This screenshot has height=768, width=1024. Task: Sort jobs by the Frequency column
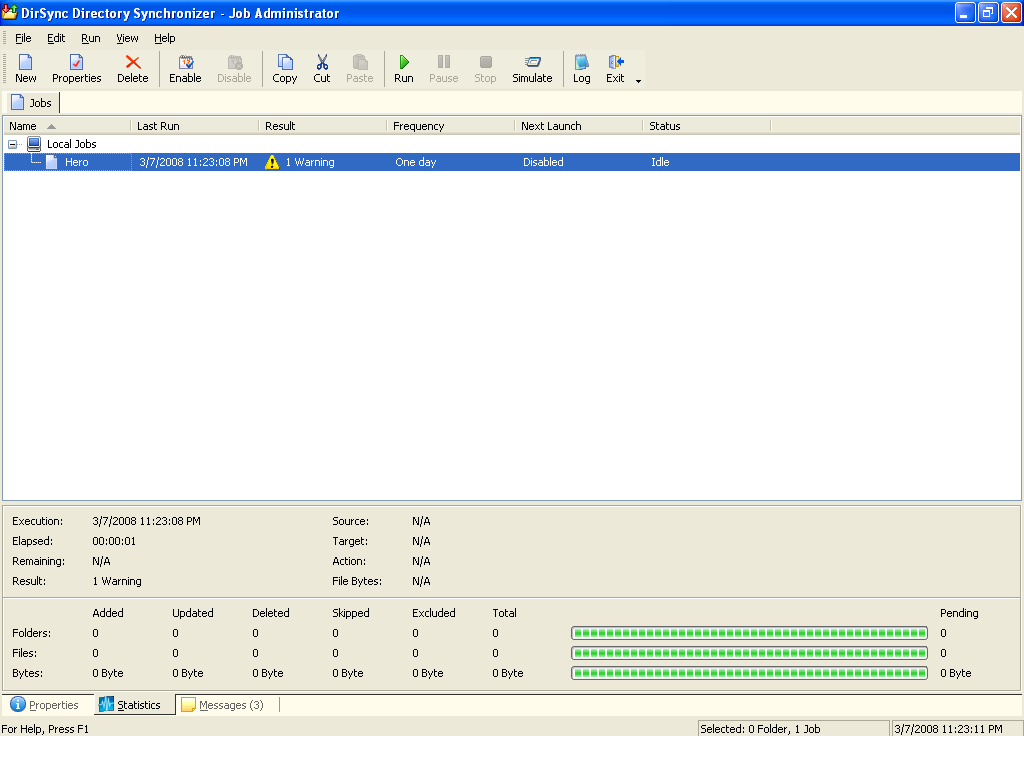click(x=451, y=126)
